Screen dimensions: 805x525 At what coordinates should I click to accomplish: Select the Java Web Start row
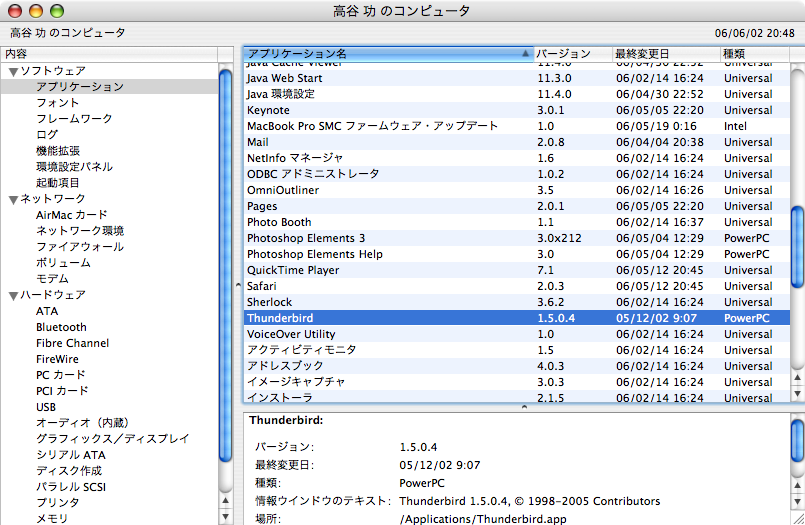[x=516, y=78]
